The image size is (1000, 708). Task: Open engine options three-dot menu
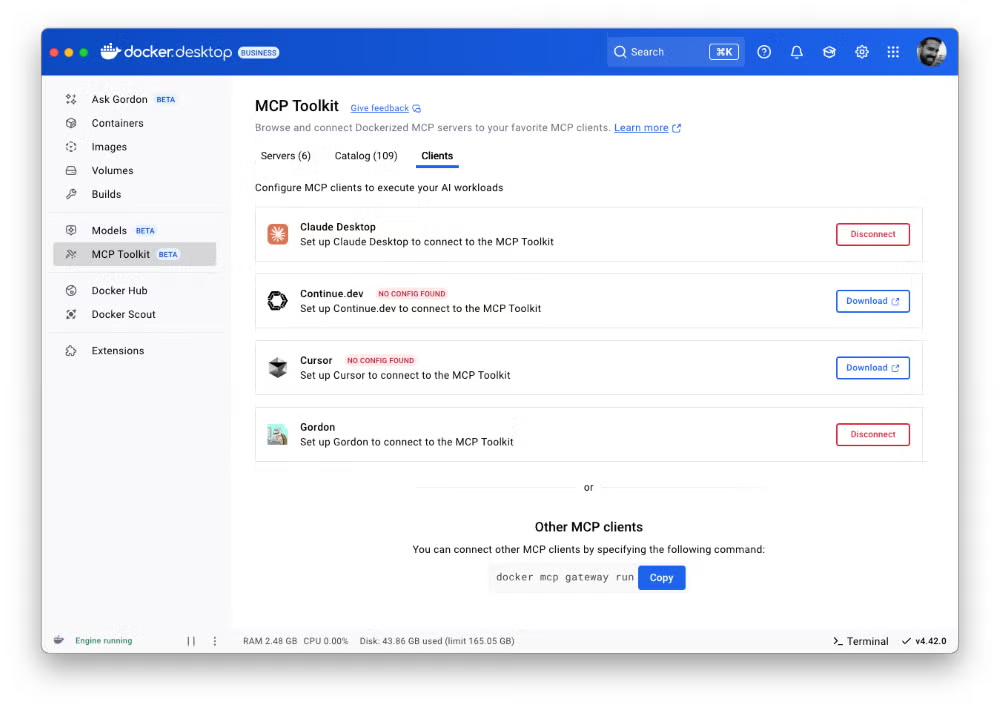tap(215, 641)
